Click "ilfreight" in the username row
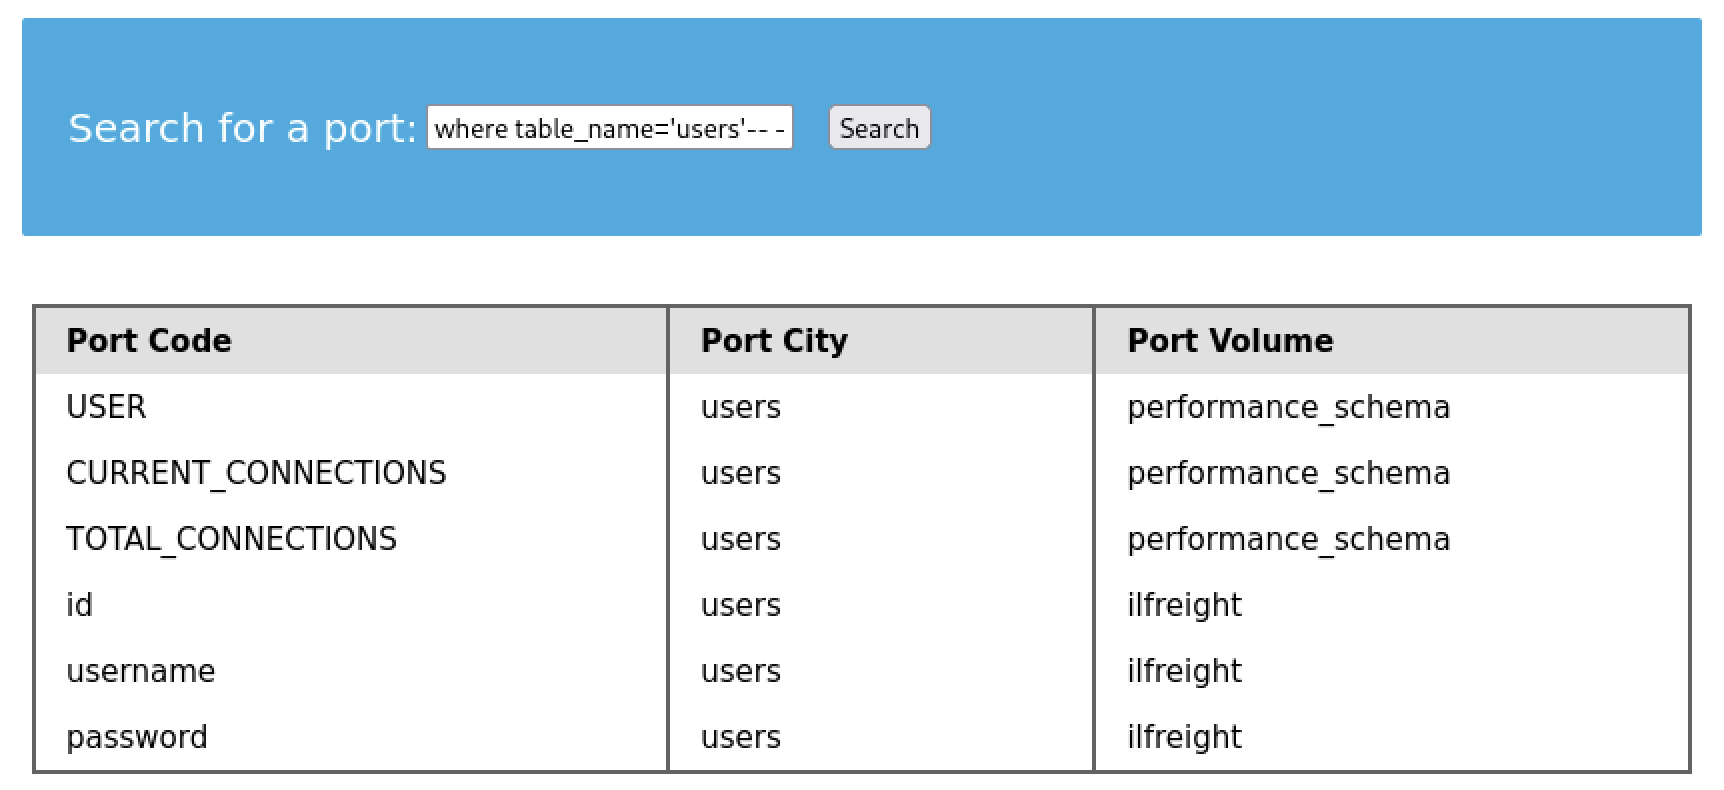The height and width of the screenshot is (790, 1724). point(1184,671)
